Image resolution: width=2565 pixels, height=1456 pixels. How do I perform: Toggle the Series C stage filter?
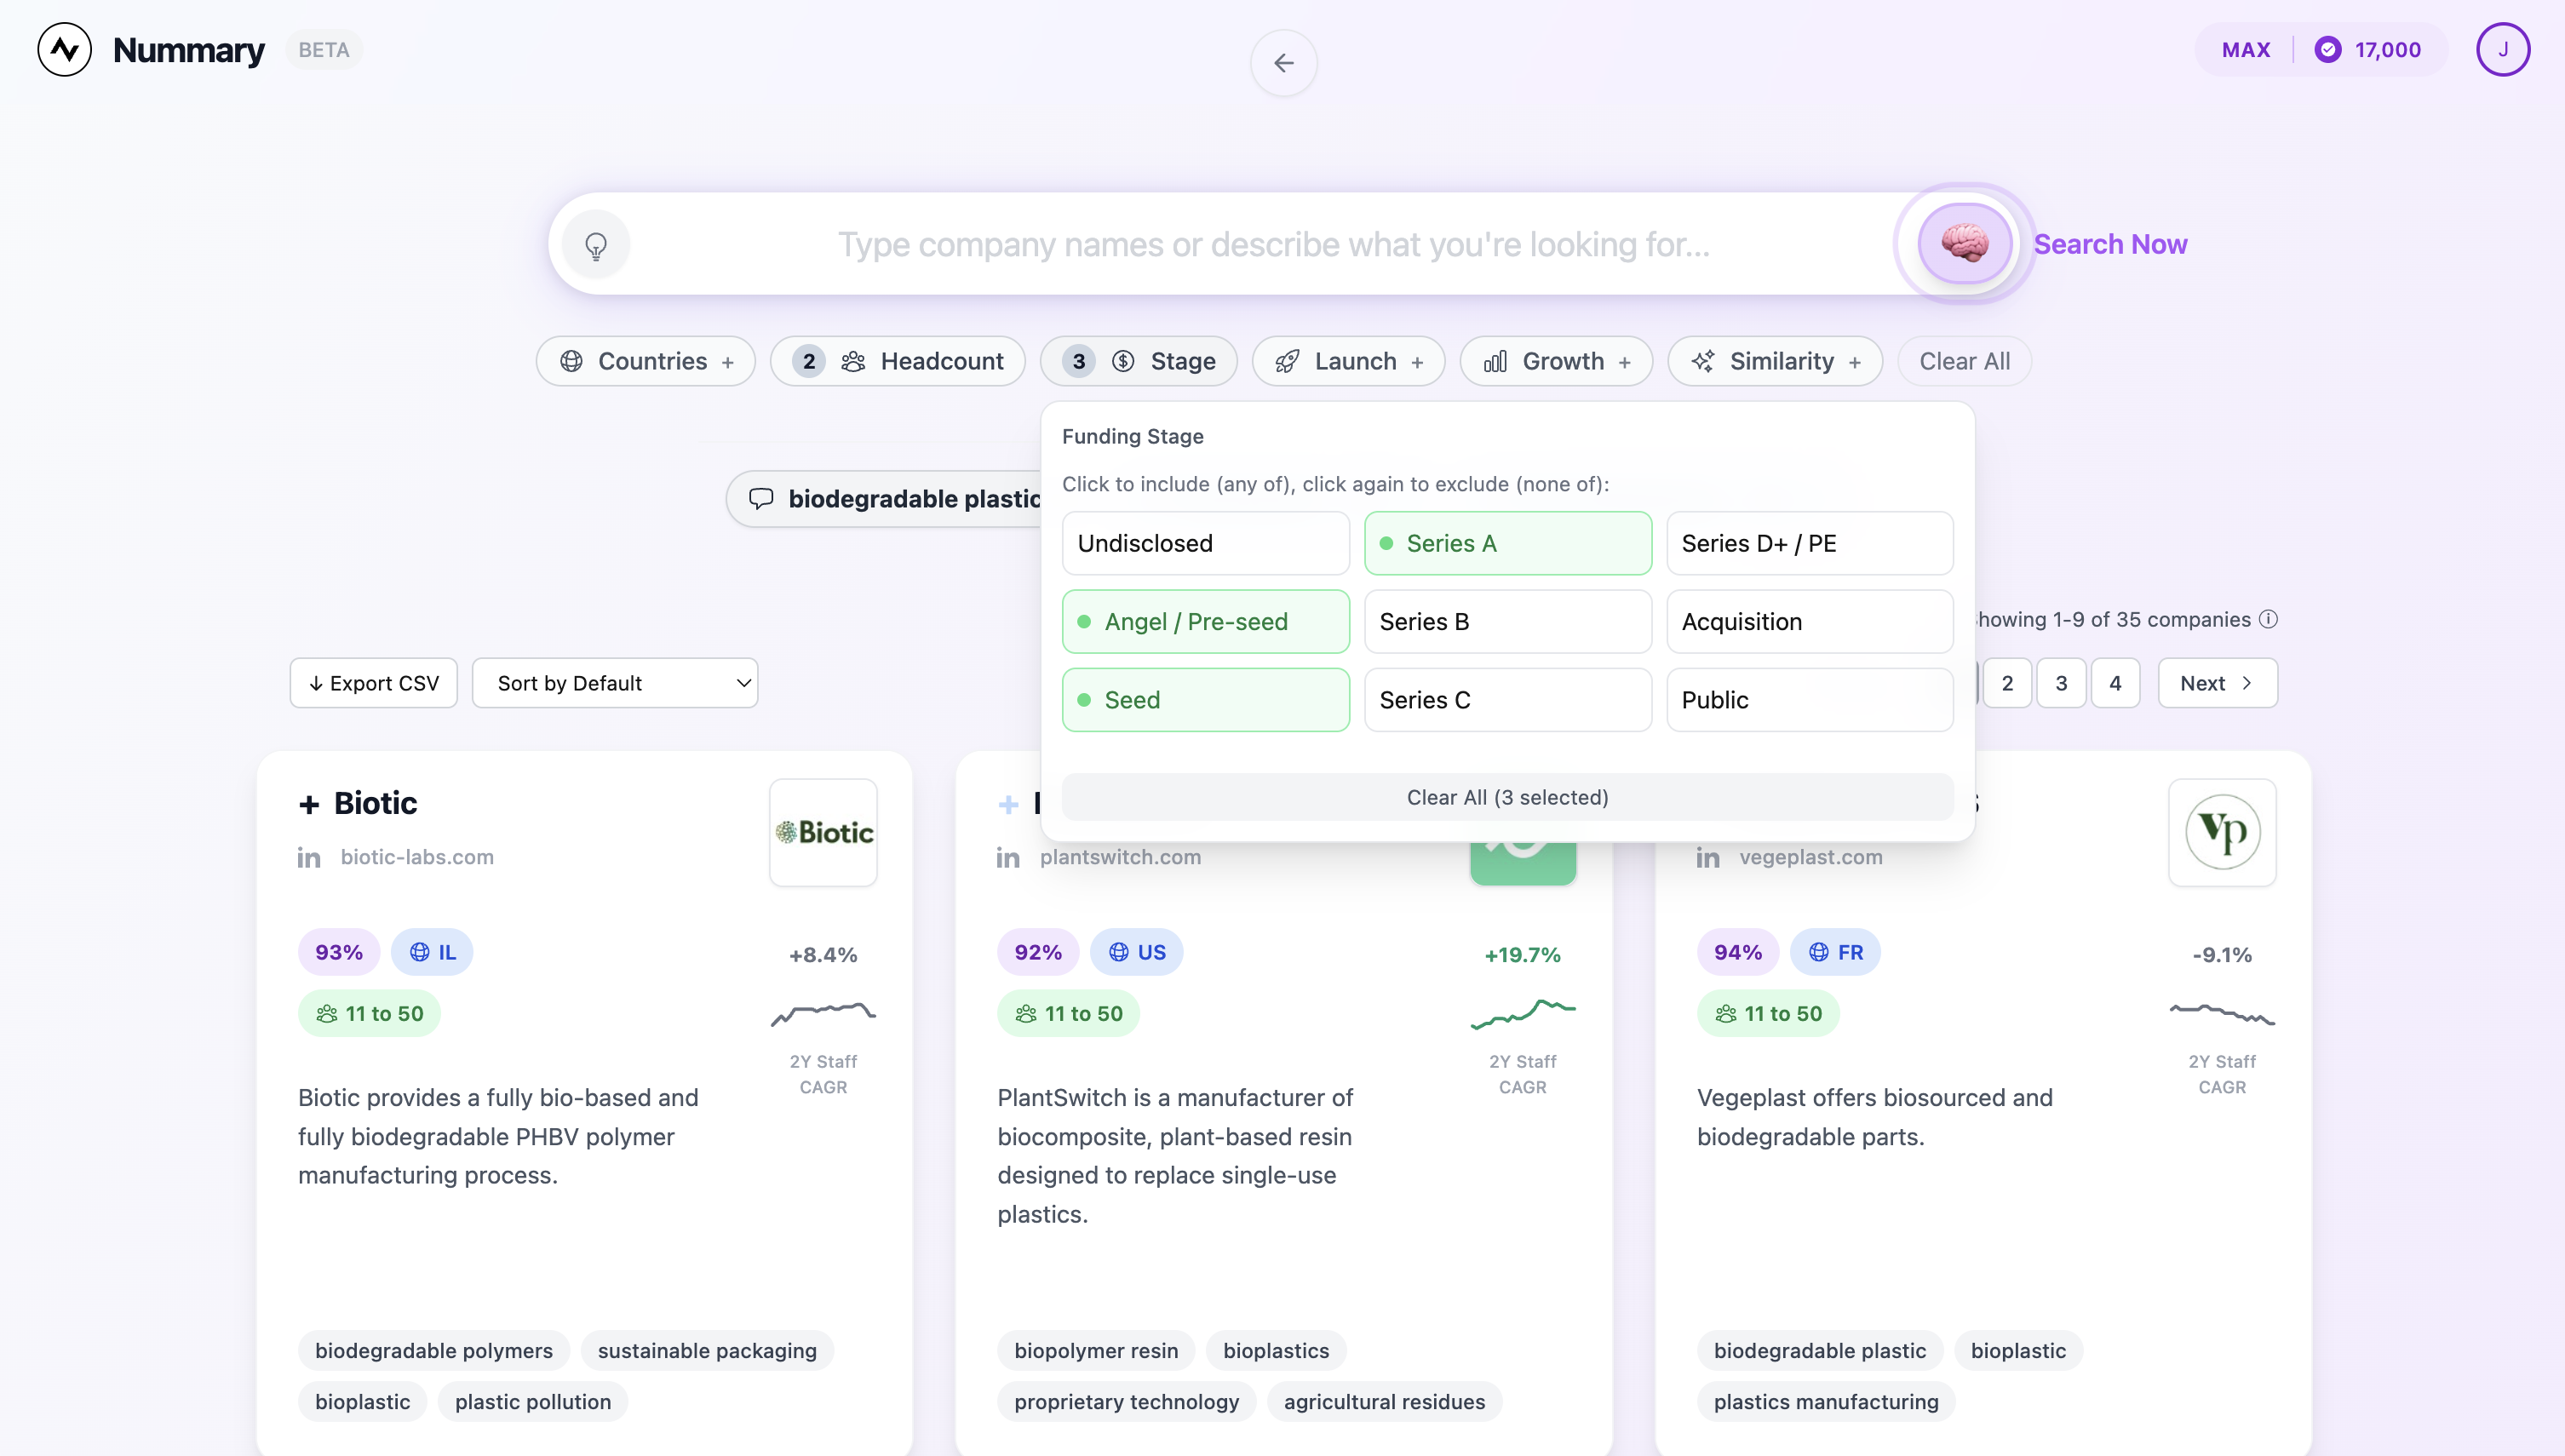pos(1507,700)
